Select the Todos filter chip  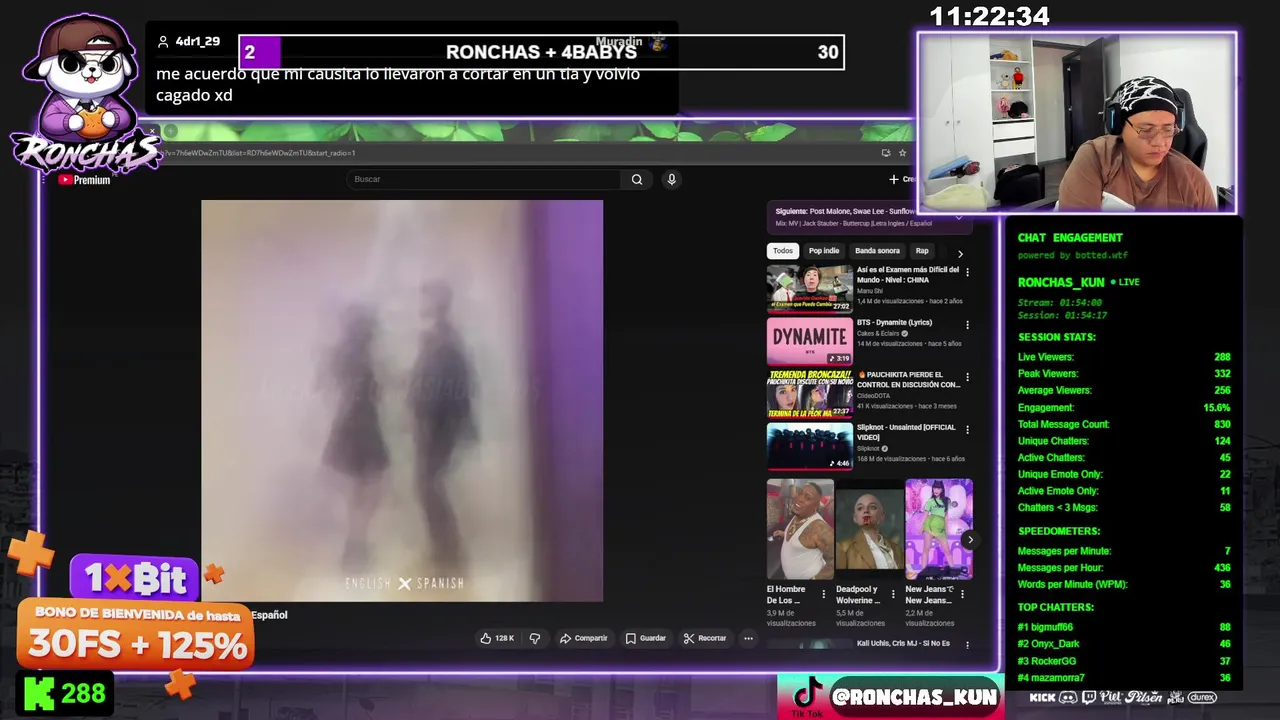pyautogui.click(x=783, y=251)
